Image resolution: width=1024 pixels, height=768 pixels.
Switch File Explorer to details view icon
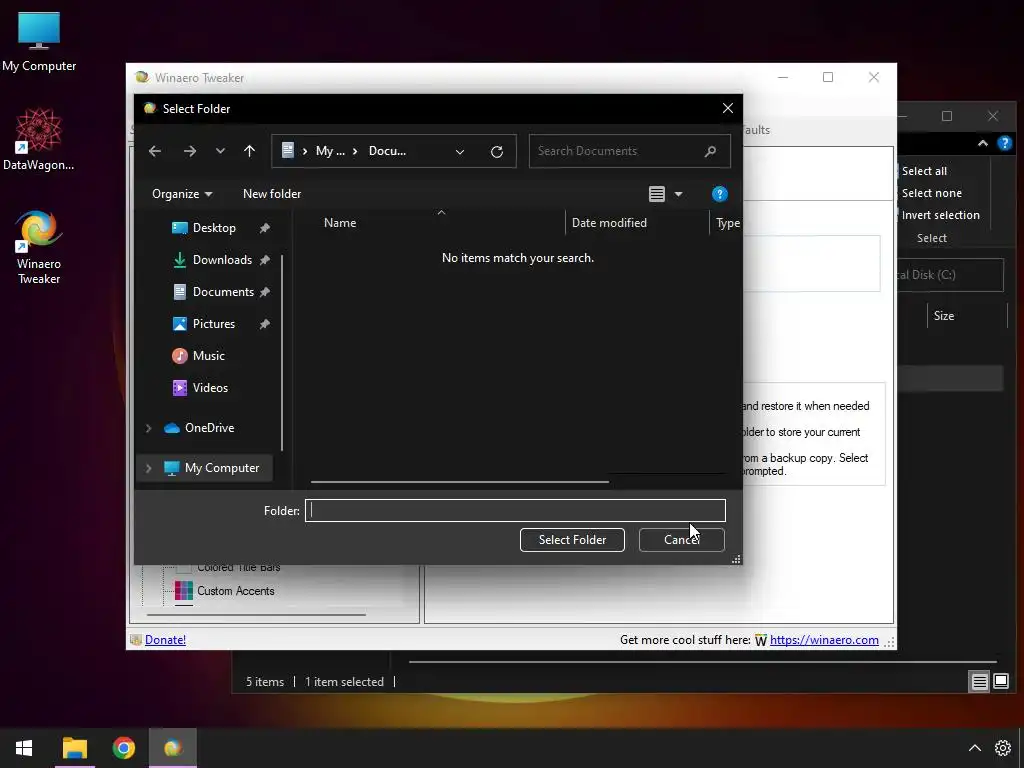pyautogui.click(x=980, y=682)
